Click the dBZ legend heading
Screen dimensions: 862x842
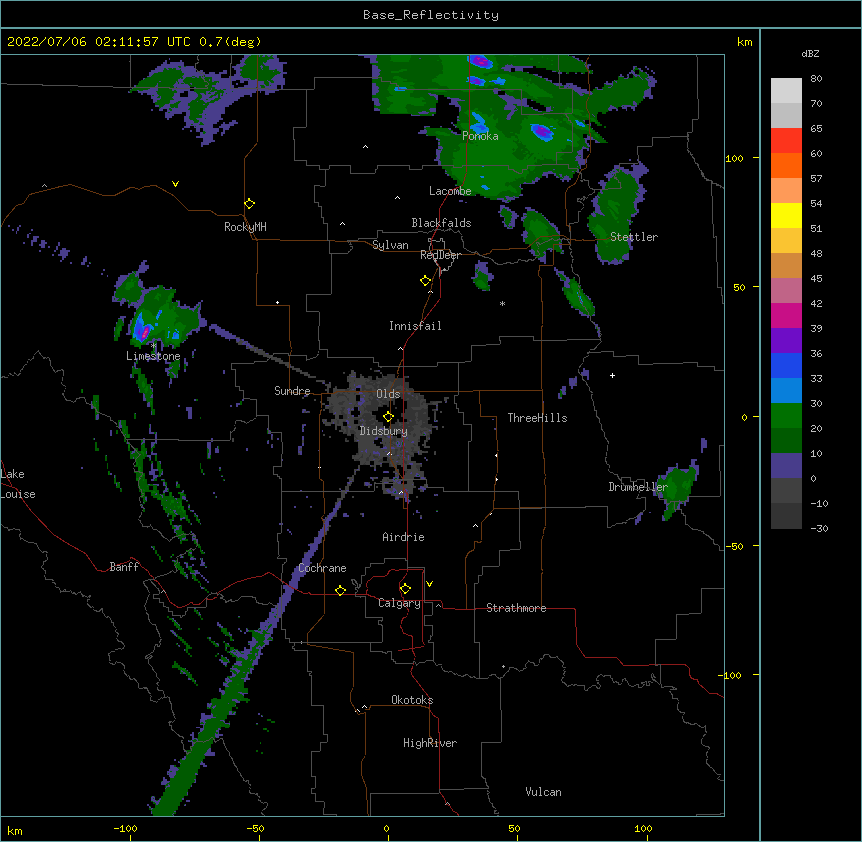point(810,54)
